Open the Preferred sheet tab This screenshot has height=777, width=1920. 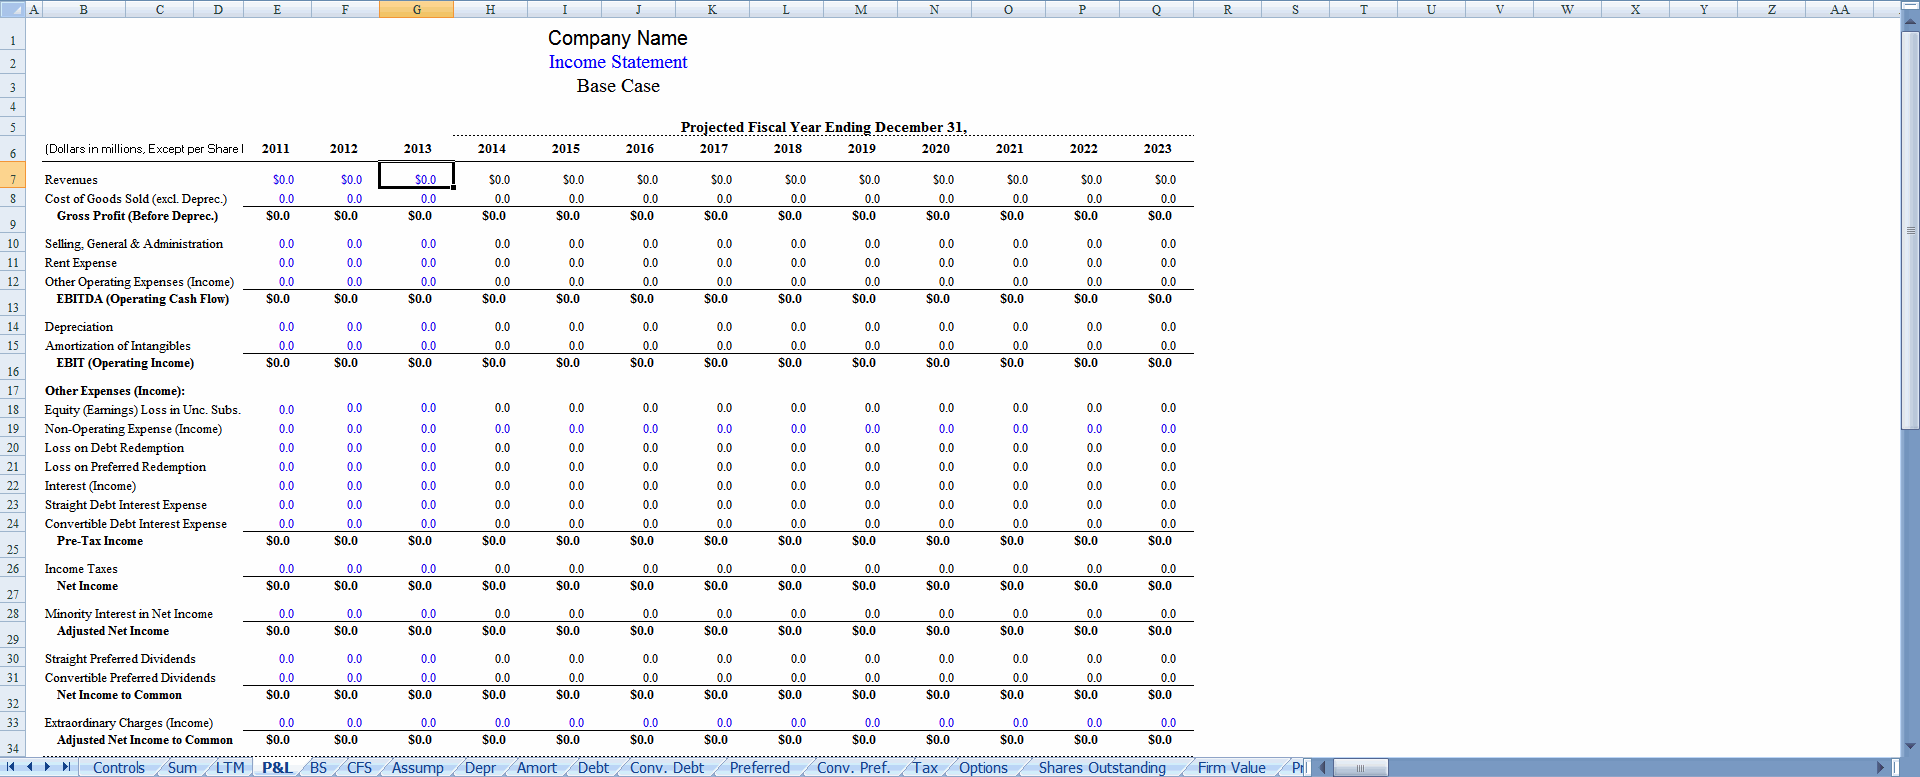(x=760, y=768)
